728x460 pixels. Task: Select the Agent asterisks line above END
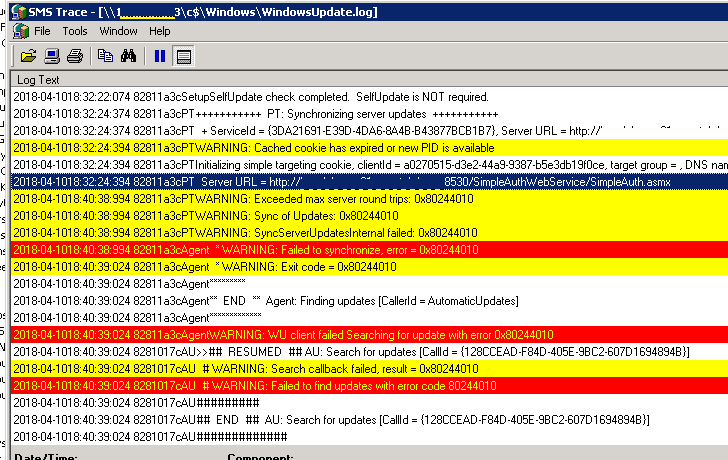point(370,284)
